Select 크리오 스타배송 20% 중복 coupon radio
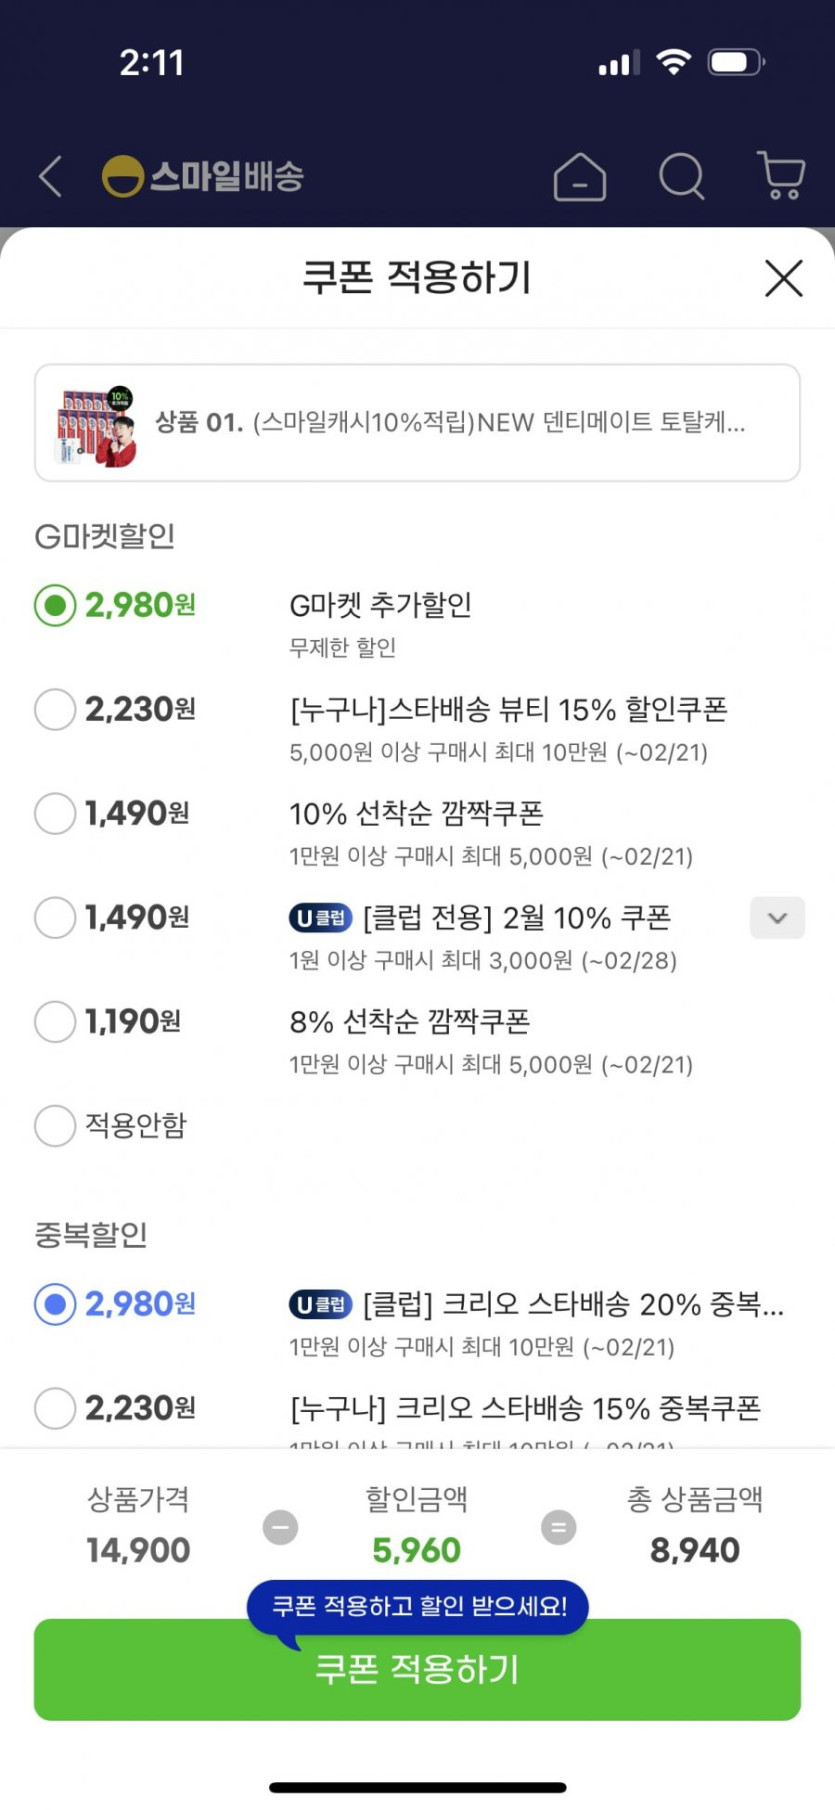Screen dimensions: 835x1810 (55, 1304)
